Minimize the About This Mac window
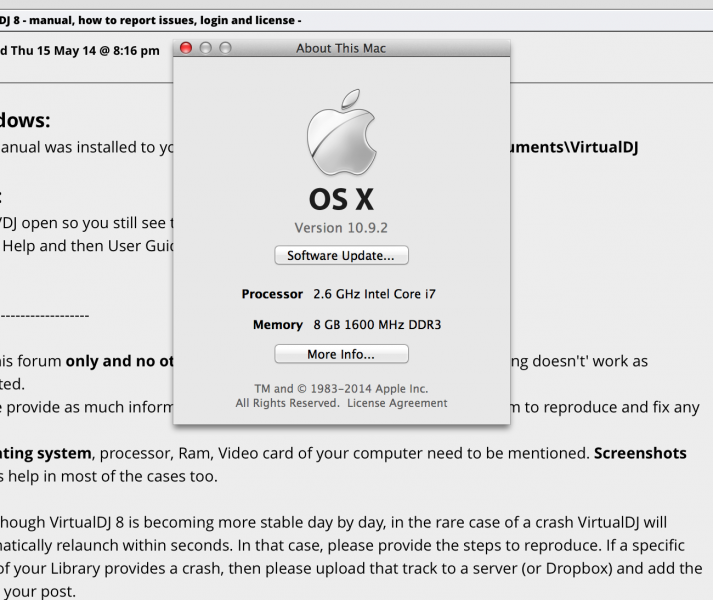Image resolution: width=713 pixels, height=600 pixels. pyautogui.click(x=206, y=48)
